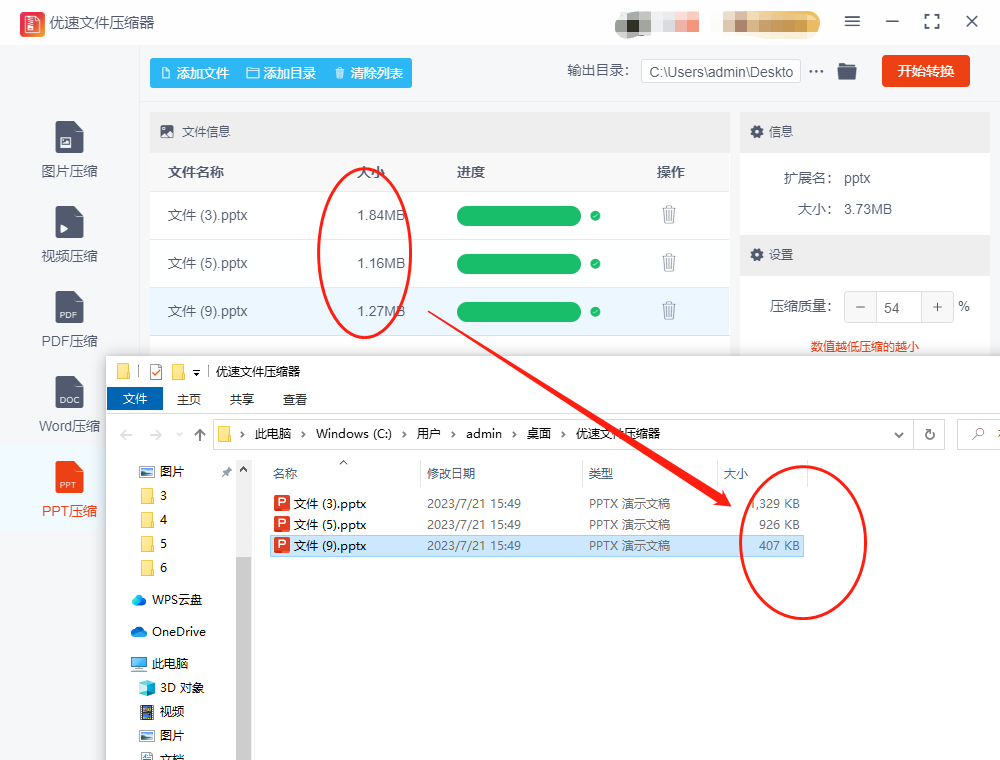Click the compression quality value 54
Viewport: 1000px width, 760px height.
(x=899, y=308)
